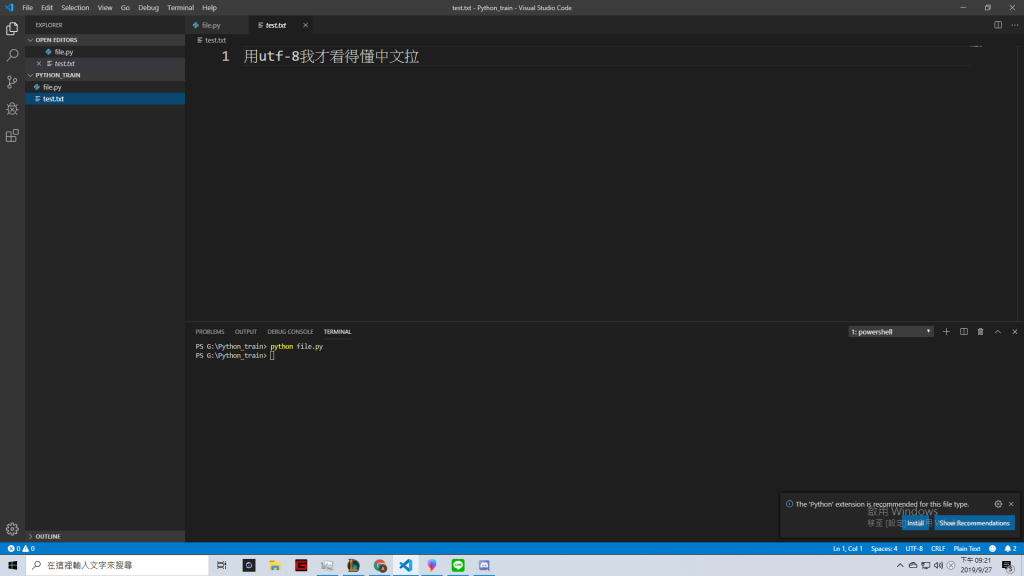Viewport: 1024px width, 576px height.
Task: Install the recommended Python extension
Action: click(916, 523)
